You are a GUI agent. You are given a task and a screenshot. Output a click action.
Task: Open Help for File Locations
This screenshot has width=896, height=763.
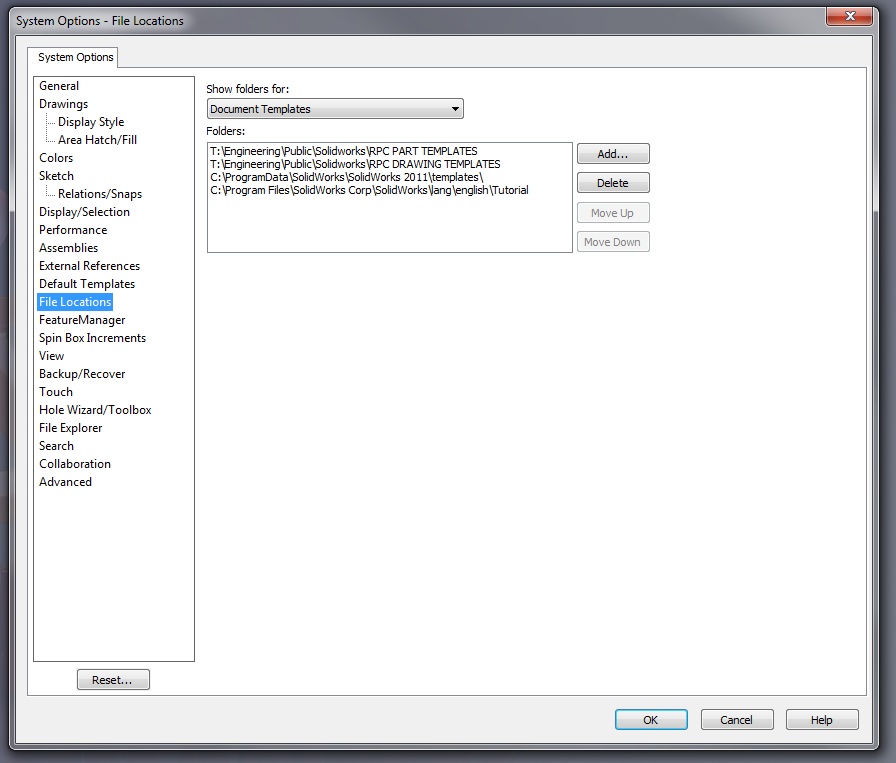pyautogui.click(x=822, y=720)
